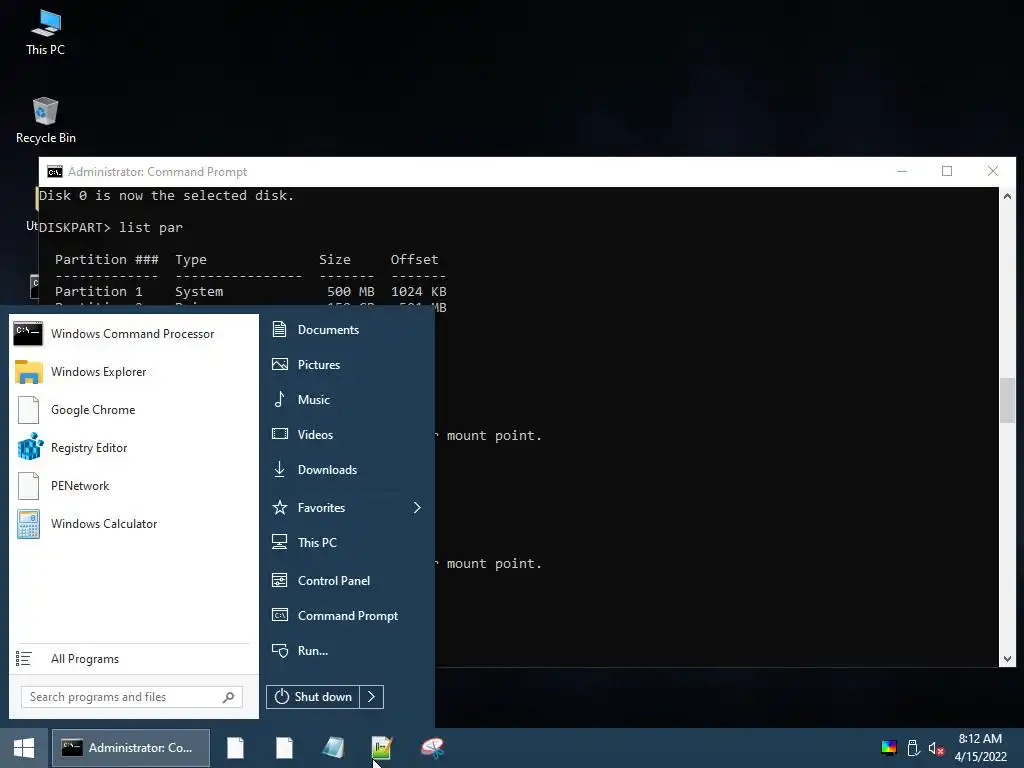1024x768 pixels.
Task: Click the '1024 KB' offset value
Action: click(419, 291)
